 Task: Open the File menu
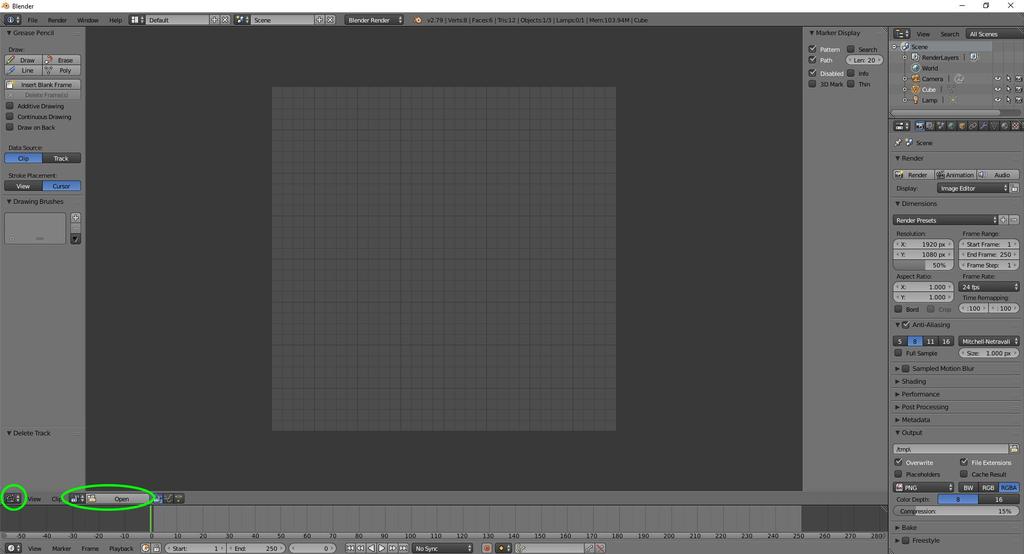[32, 20]
